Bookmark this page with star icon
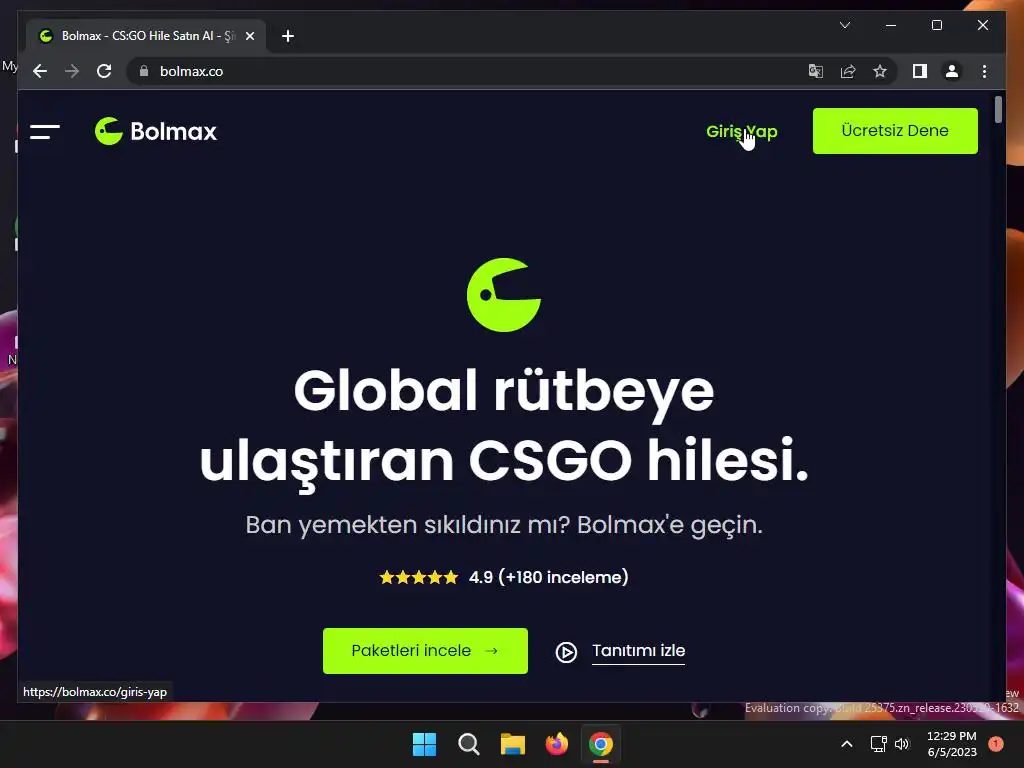Image resolution: width=1024 pixels, height=768 pixels. pos(880,71)
